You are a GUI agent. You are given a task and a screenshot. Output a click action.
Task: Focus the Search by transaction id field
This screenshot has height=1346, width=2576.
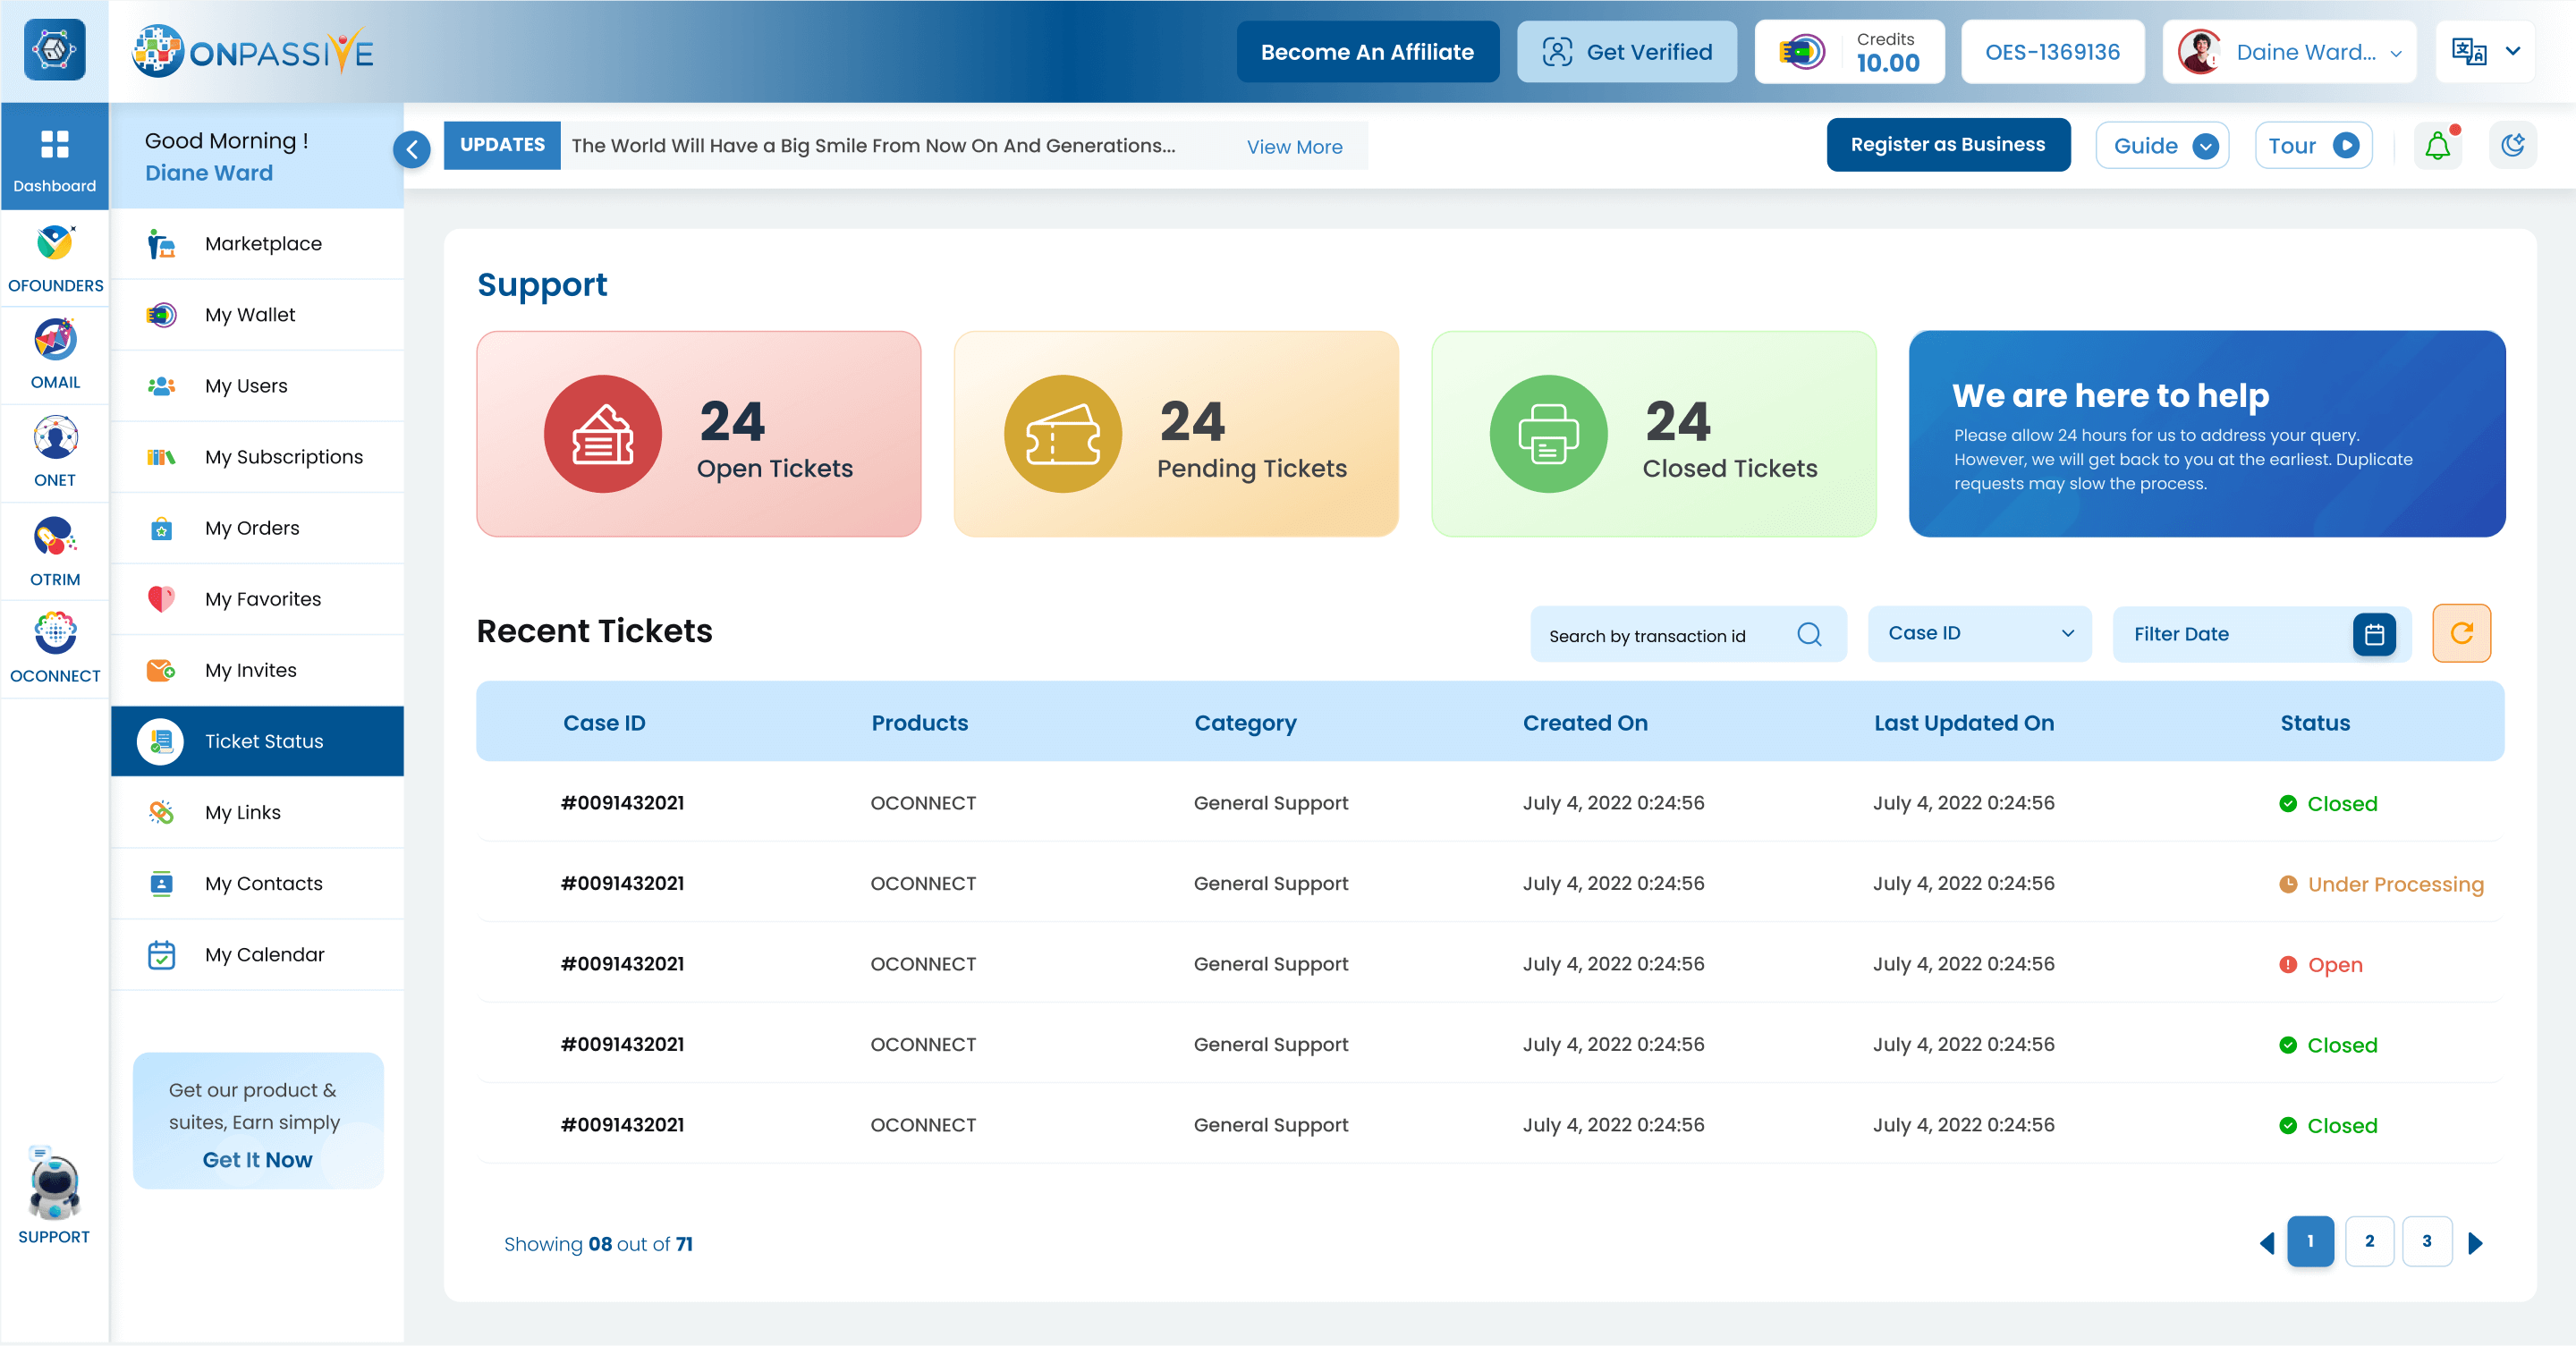[x=1688, y=634]
